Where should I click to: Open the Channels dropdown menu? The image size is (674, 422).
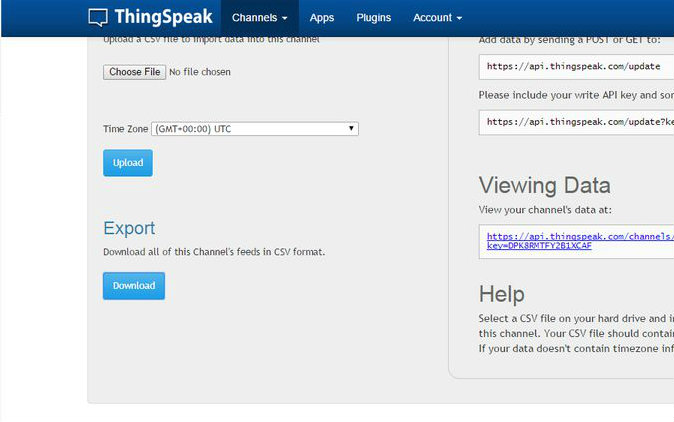(259, 18)
